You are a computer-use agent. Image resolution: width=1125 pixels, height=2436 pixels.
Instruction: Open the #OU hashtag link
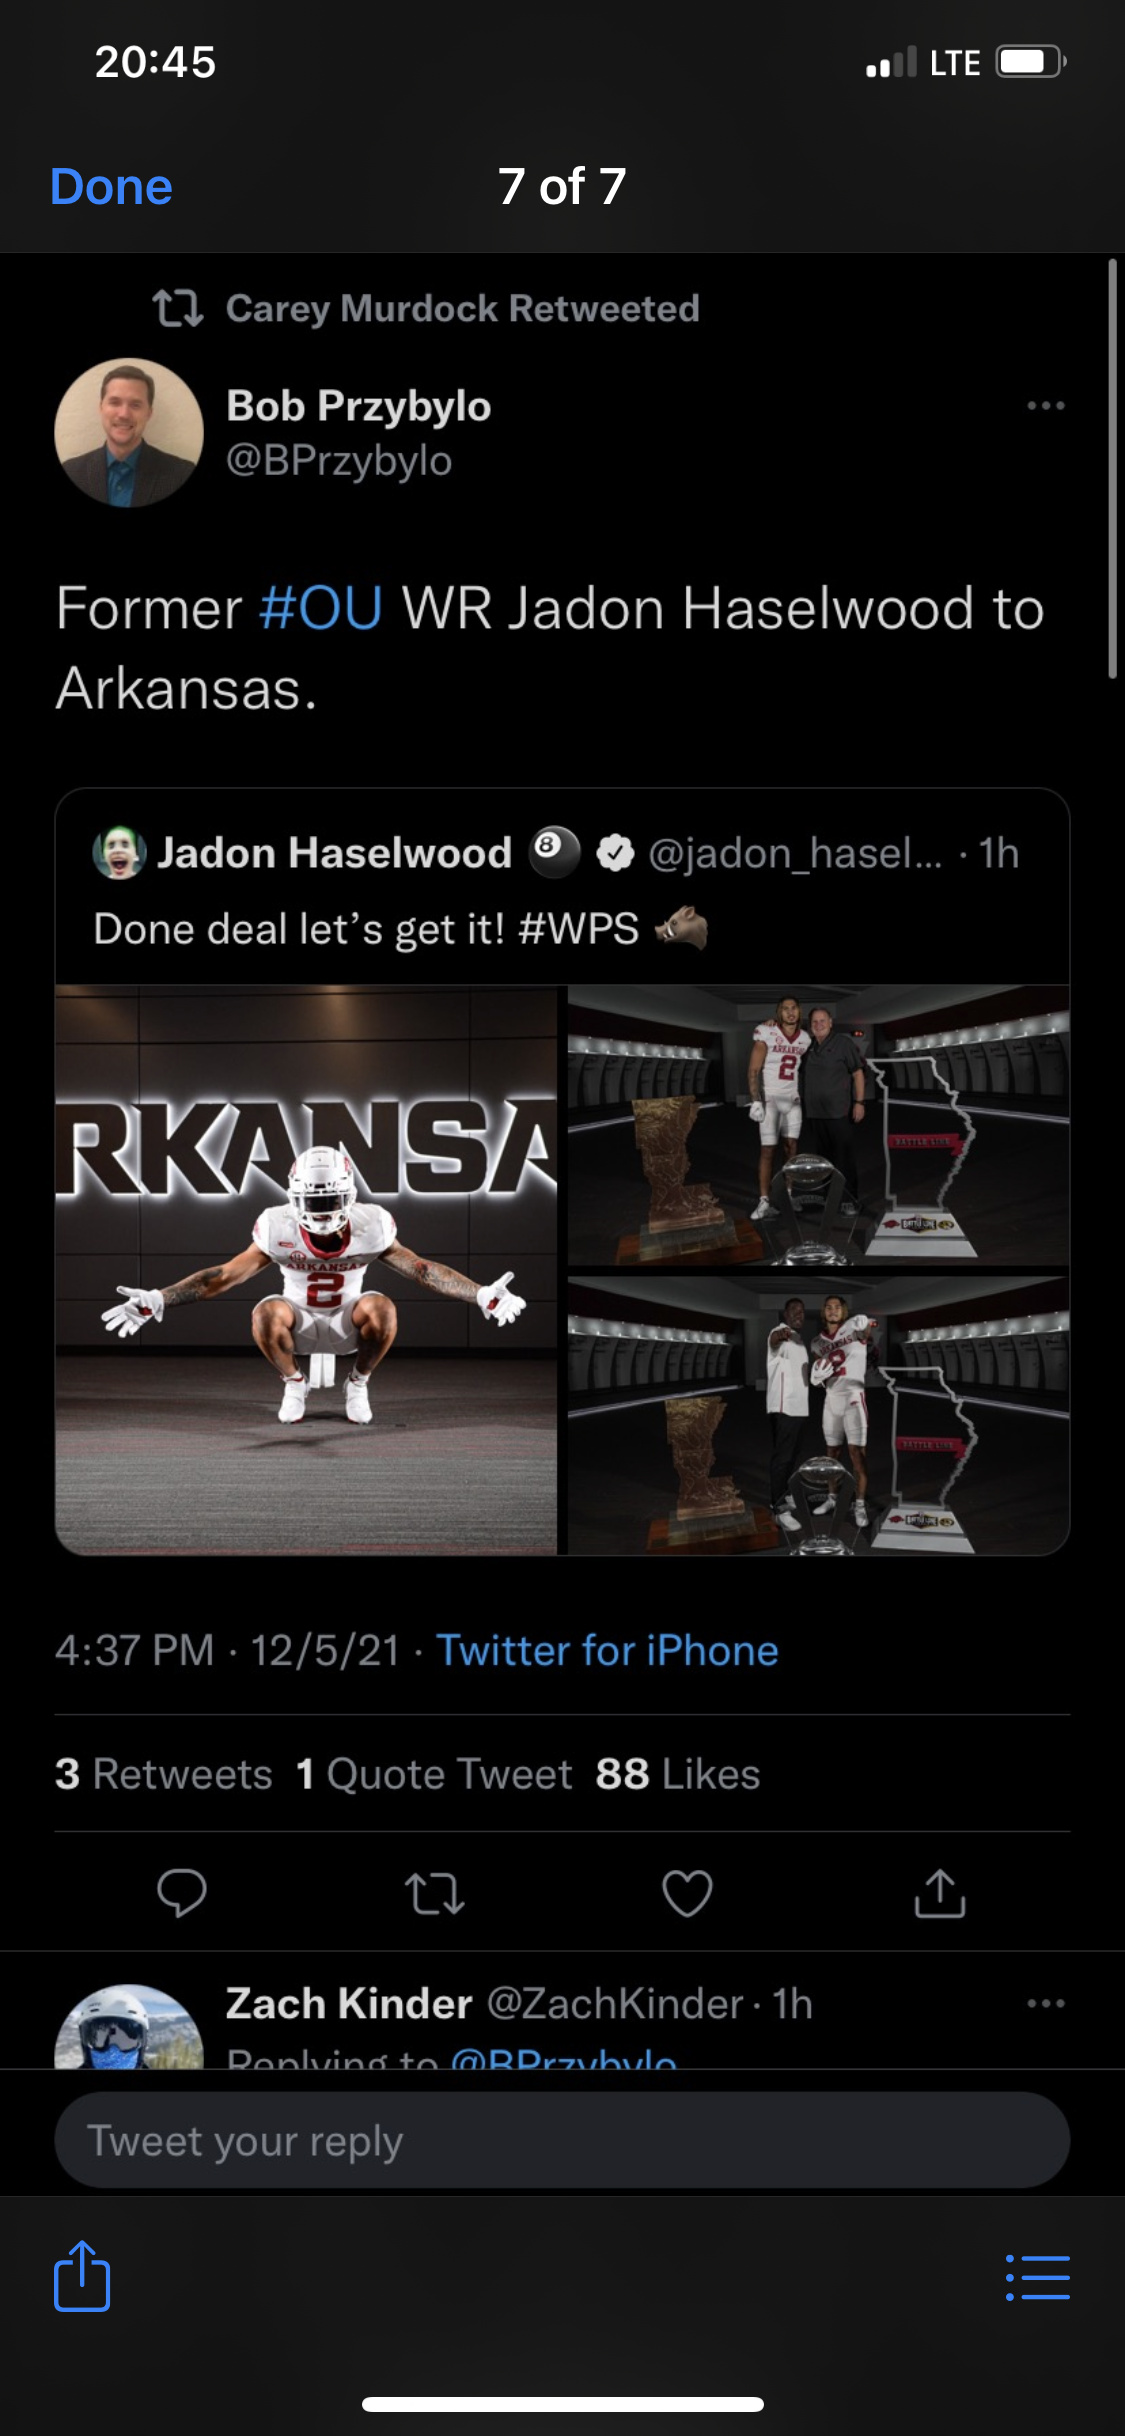(x=320, y=608)
